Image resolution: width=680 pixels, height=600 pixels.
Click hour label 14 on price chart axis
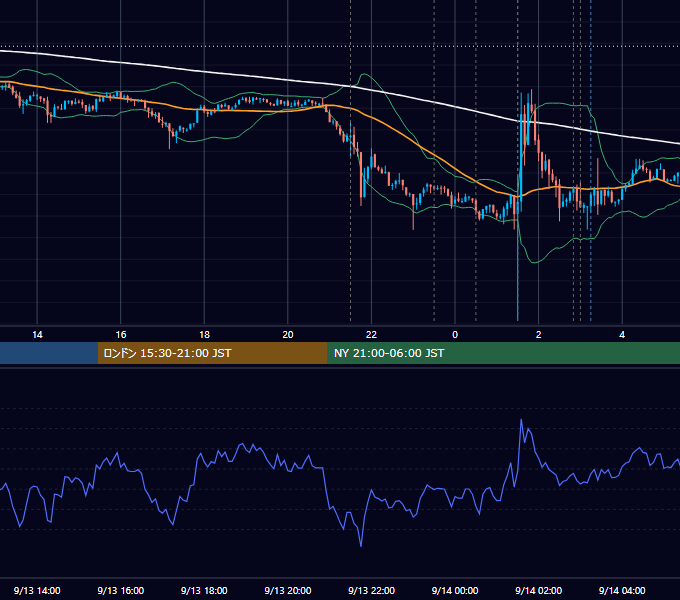37,335
